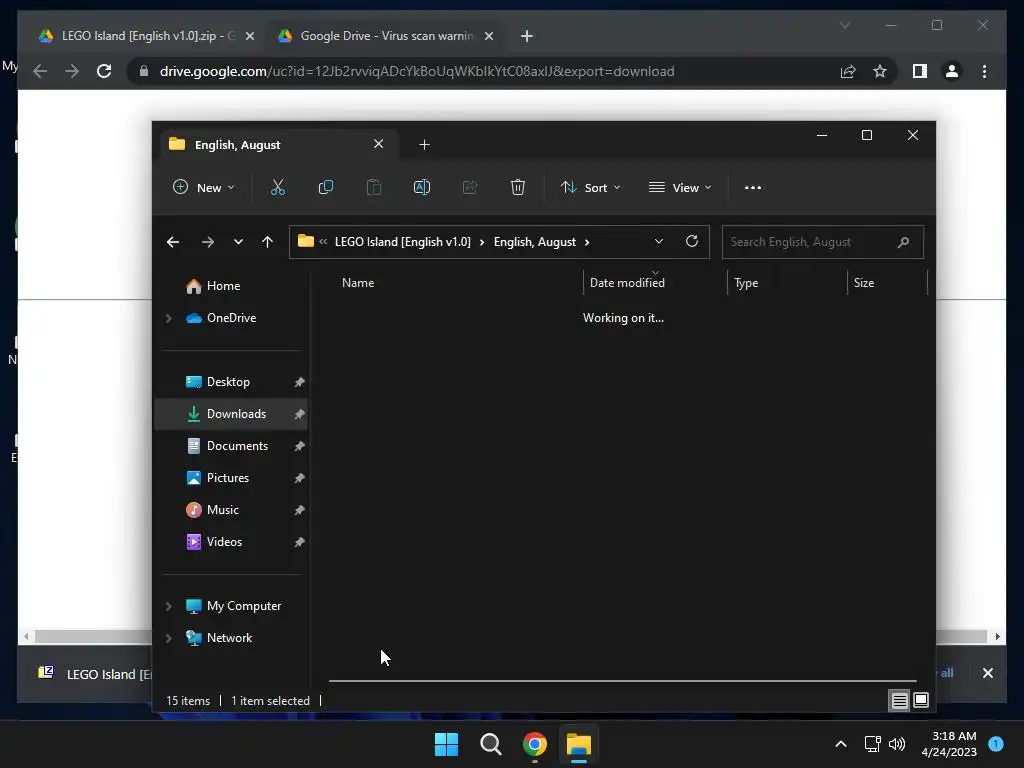The width and height of the screenshot is (1024, 768).
Task: Close the English, August Explorer tab
Action: (x=379, y=144)
